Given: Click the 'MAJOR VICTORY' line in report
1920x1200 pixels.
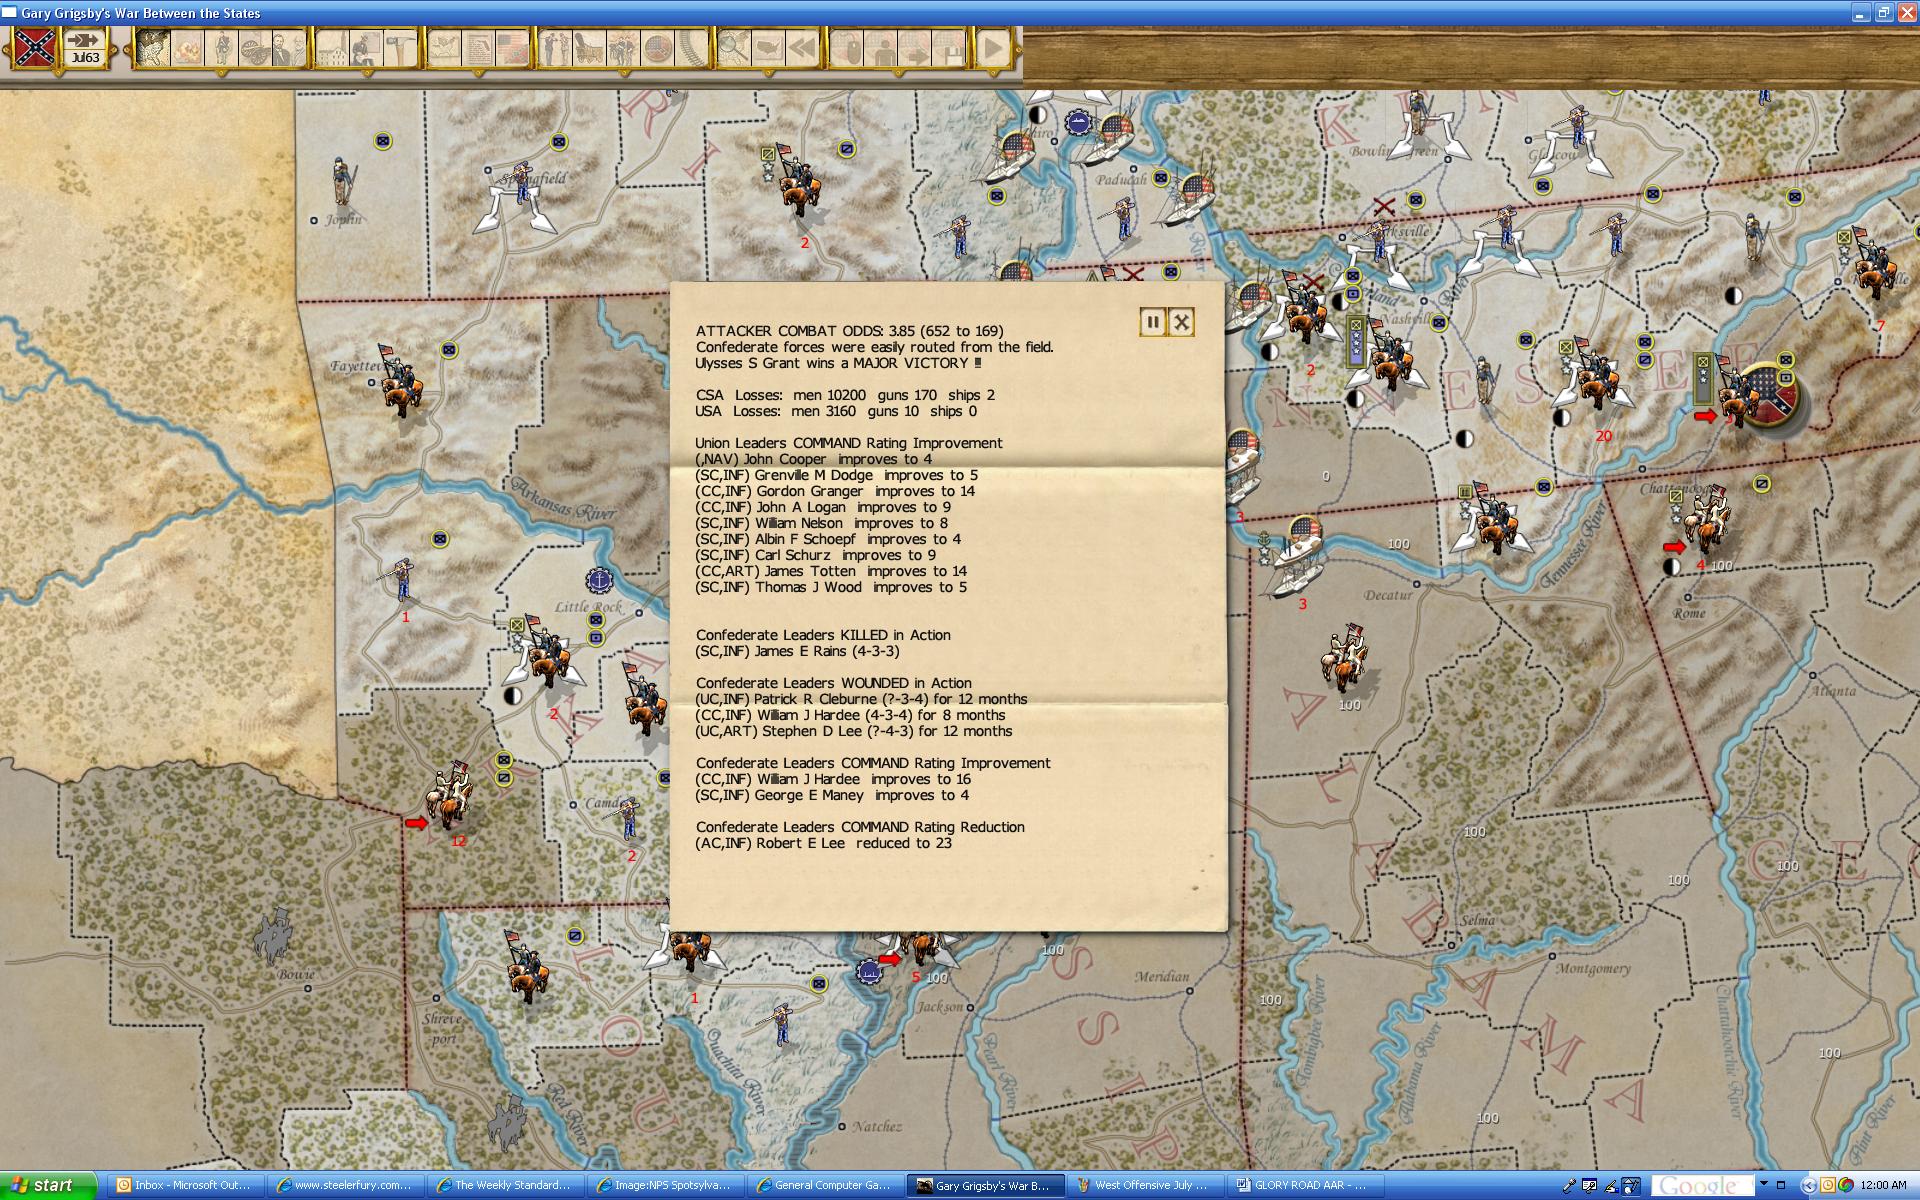Looking at the screenshot, I should pyautogui.click(x=839, y=363).
